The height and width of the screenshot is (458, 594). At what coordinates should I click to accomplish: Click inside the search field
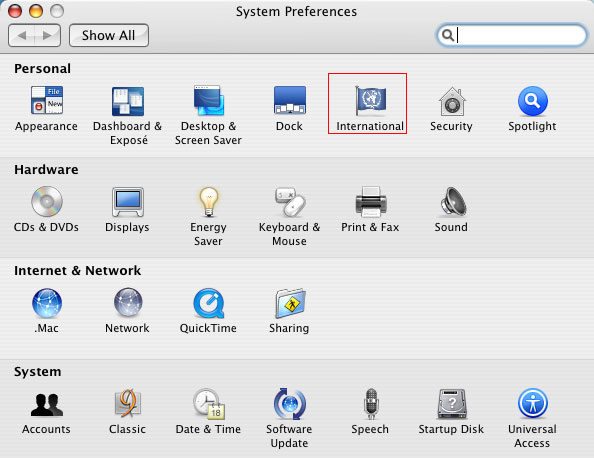(x=511, y=35)
